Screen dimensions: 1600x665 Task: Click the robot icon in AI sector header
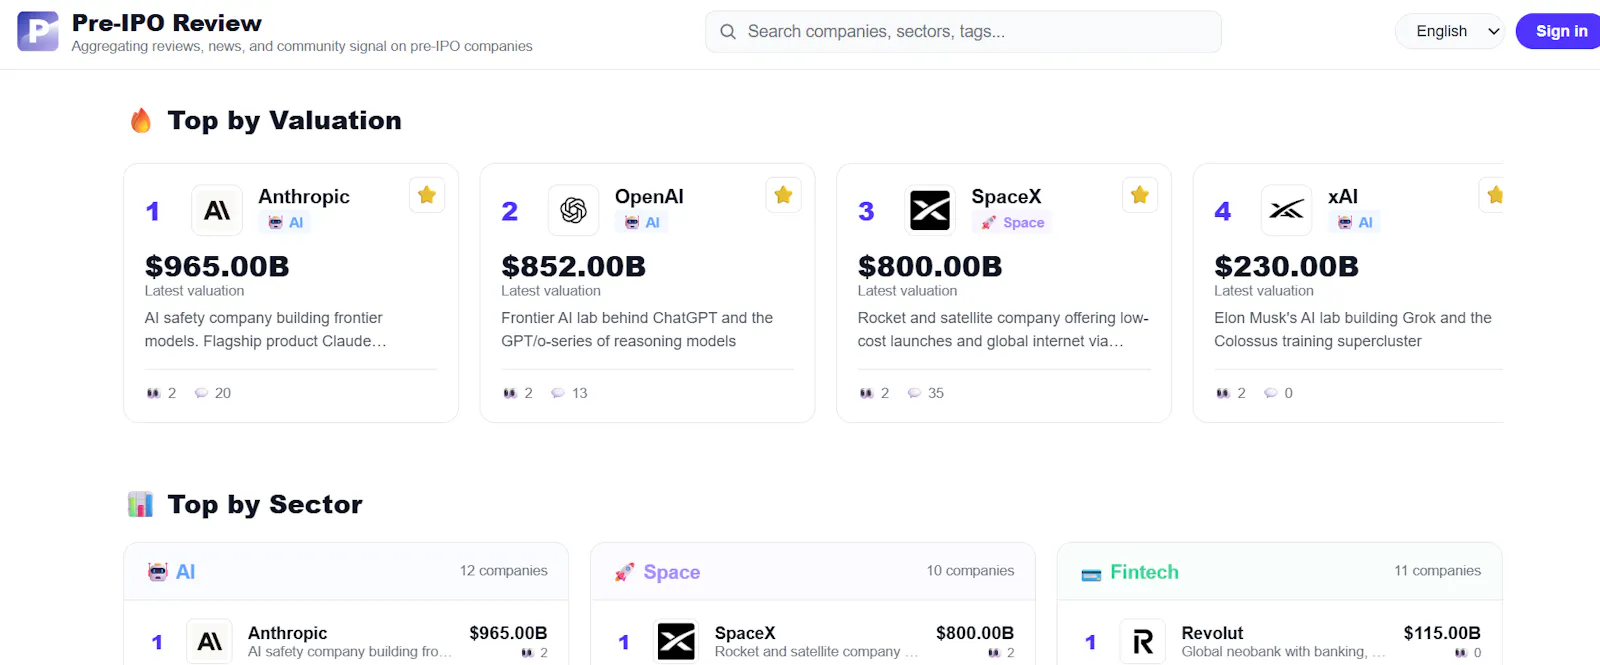point(158,572)
